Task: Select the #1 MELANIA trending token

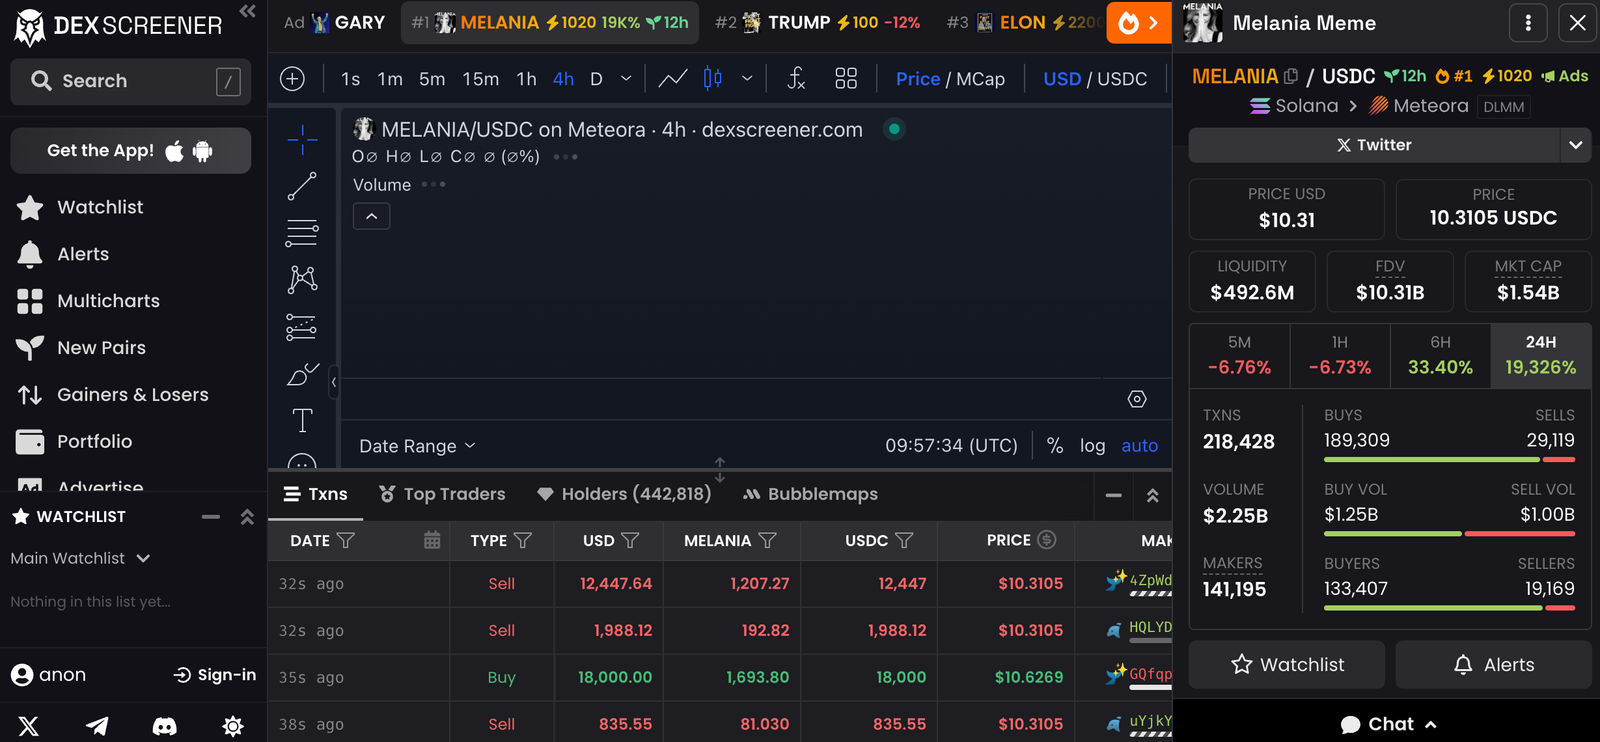Action: pos(550,22)
